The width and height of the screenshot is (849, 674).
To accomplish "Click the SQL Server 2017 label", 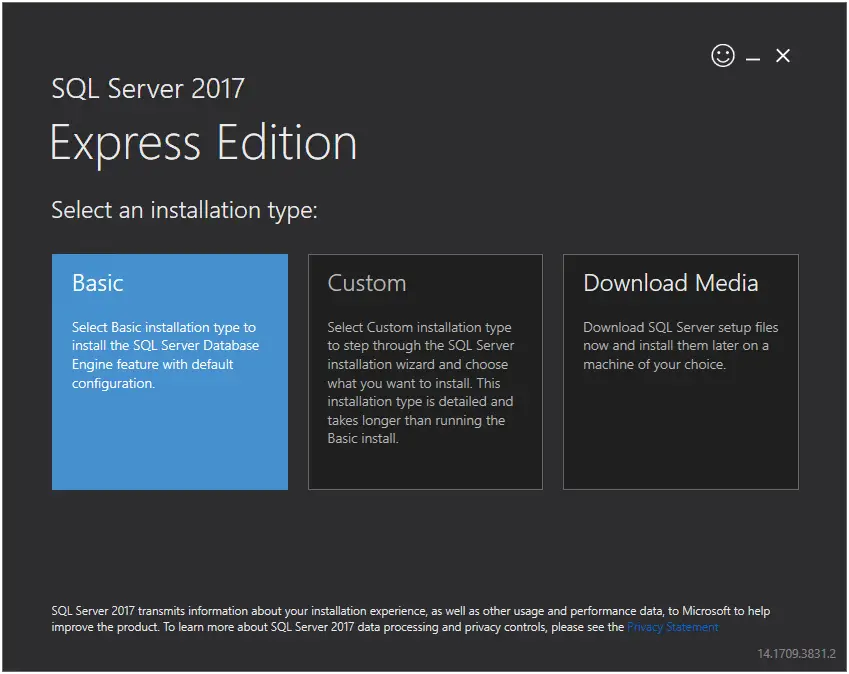I will 147,89.
